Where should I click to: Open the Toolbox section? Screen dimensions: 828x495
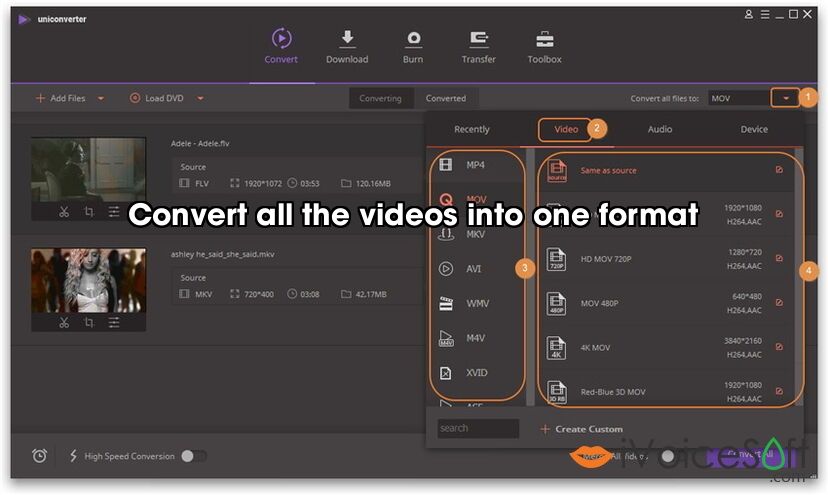pyautogui.click(x=544, y=46)
